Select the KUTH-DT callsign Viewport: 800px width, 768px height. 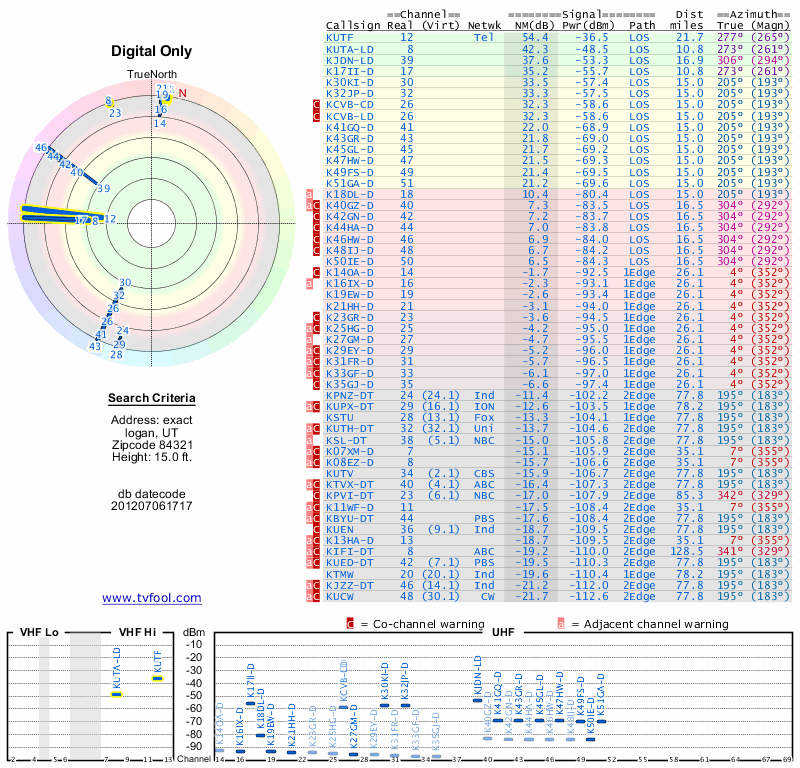coord(350,429)
